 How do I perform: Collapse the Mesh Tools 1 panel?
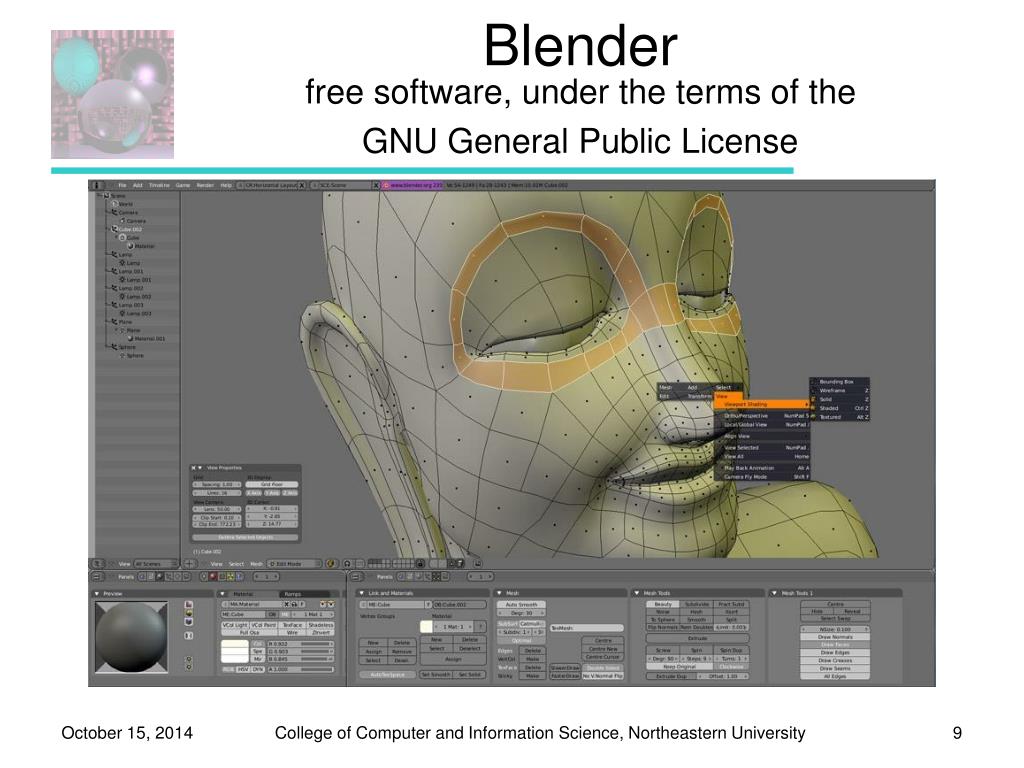coord(773,593)
